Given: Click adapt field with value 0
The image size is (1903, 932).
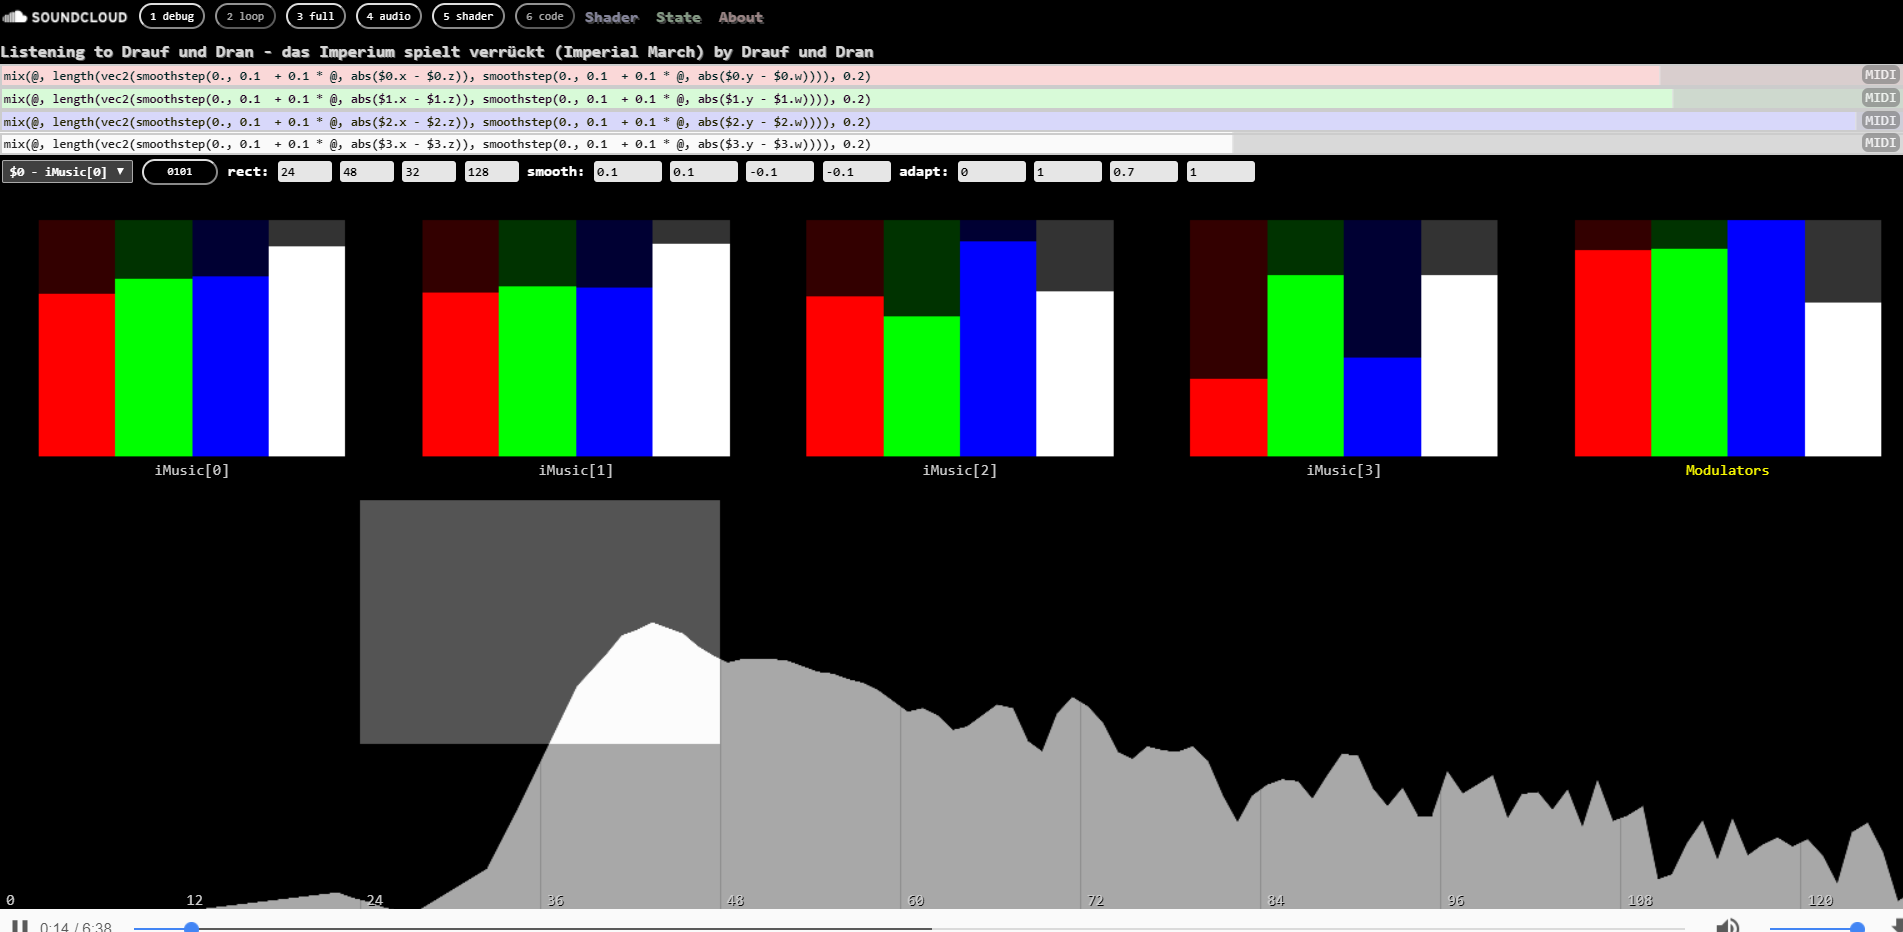Looking at the screenshot, I should pyautogui.click(x=991, y=172).
